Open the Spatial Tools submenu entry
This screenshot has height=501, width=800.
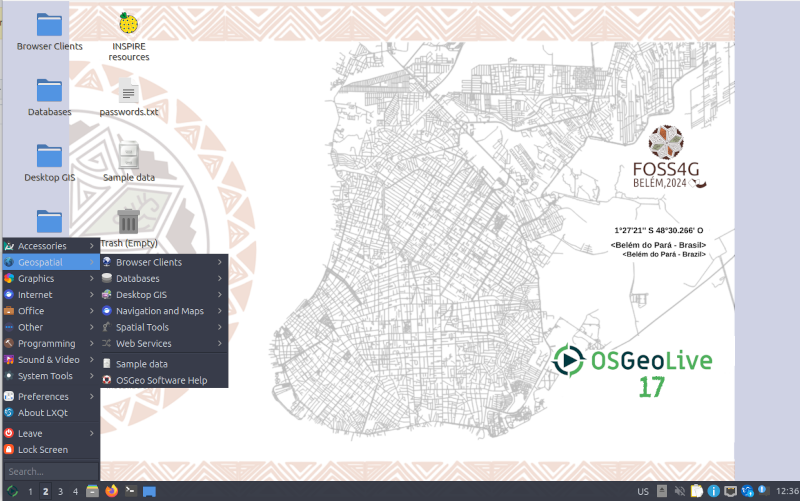click(164, 327)
